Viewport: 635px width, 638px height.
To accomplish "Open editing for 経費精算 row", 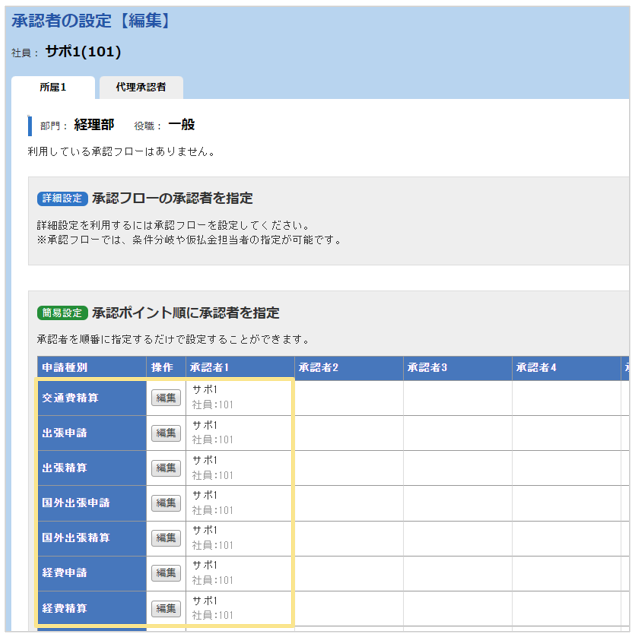I will [166, 608].
